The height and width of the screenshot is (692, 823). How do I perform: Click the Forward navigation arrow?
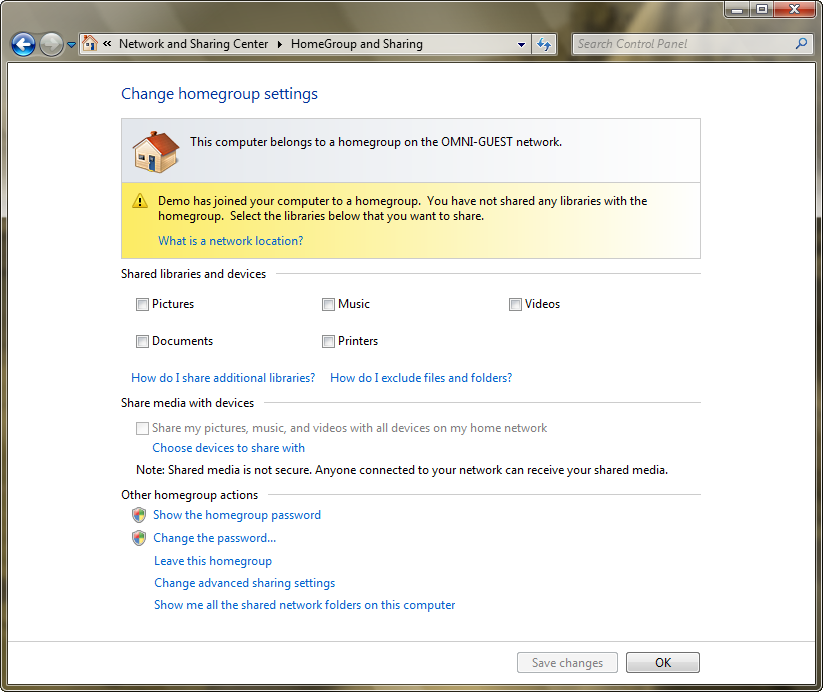[x=51, y=44]
